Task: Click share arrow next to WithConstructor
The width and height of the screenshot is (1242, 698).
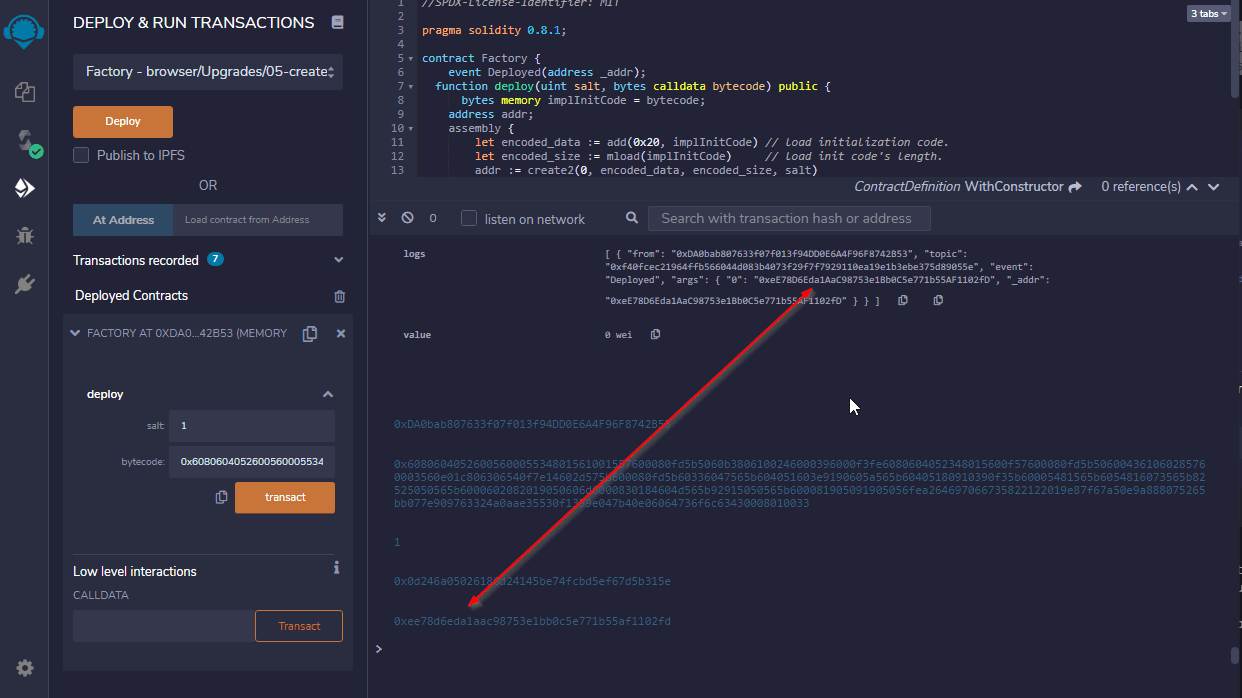Action: pos(1075,187)
